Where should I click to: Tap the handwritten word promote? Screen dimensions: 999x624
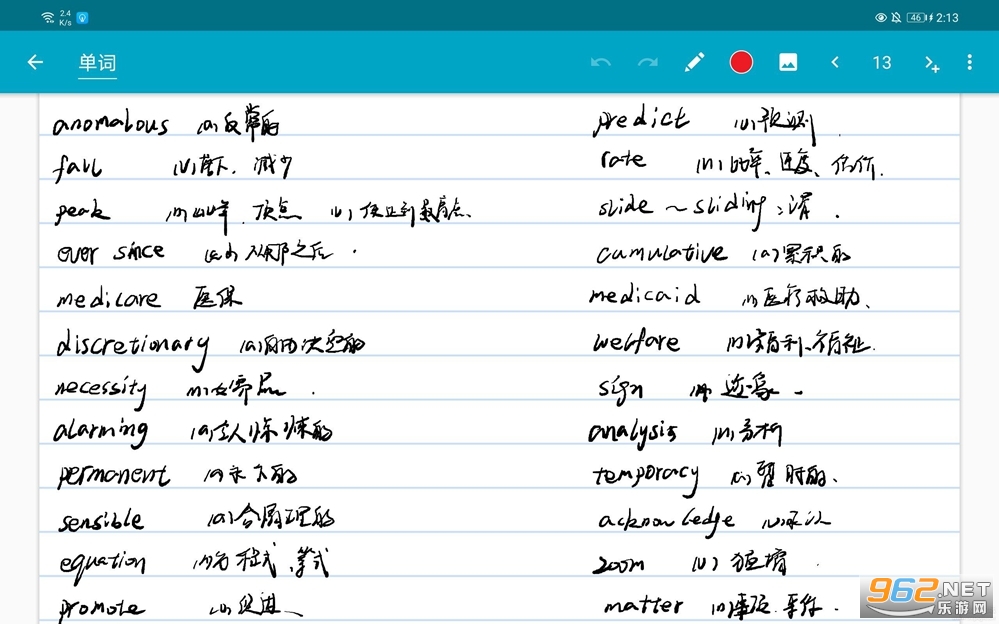coord(101,609)
